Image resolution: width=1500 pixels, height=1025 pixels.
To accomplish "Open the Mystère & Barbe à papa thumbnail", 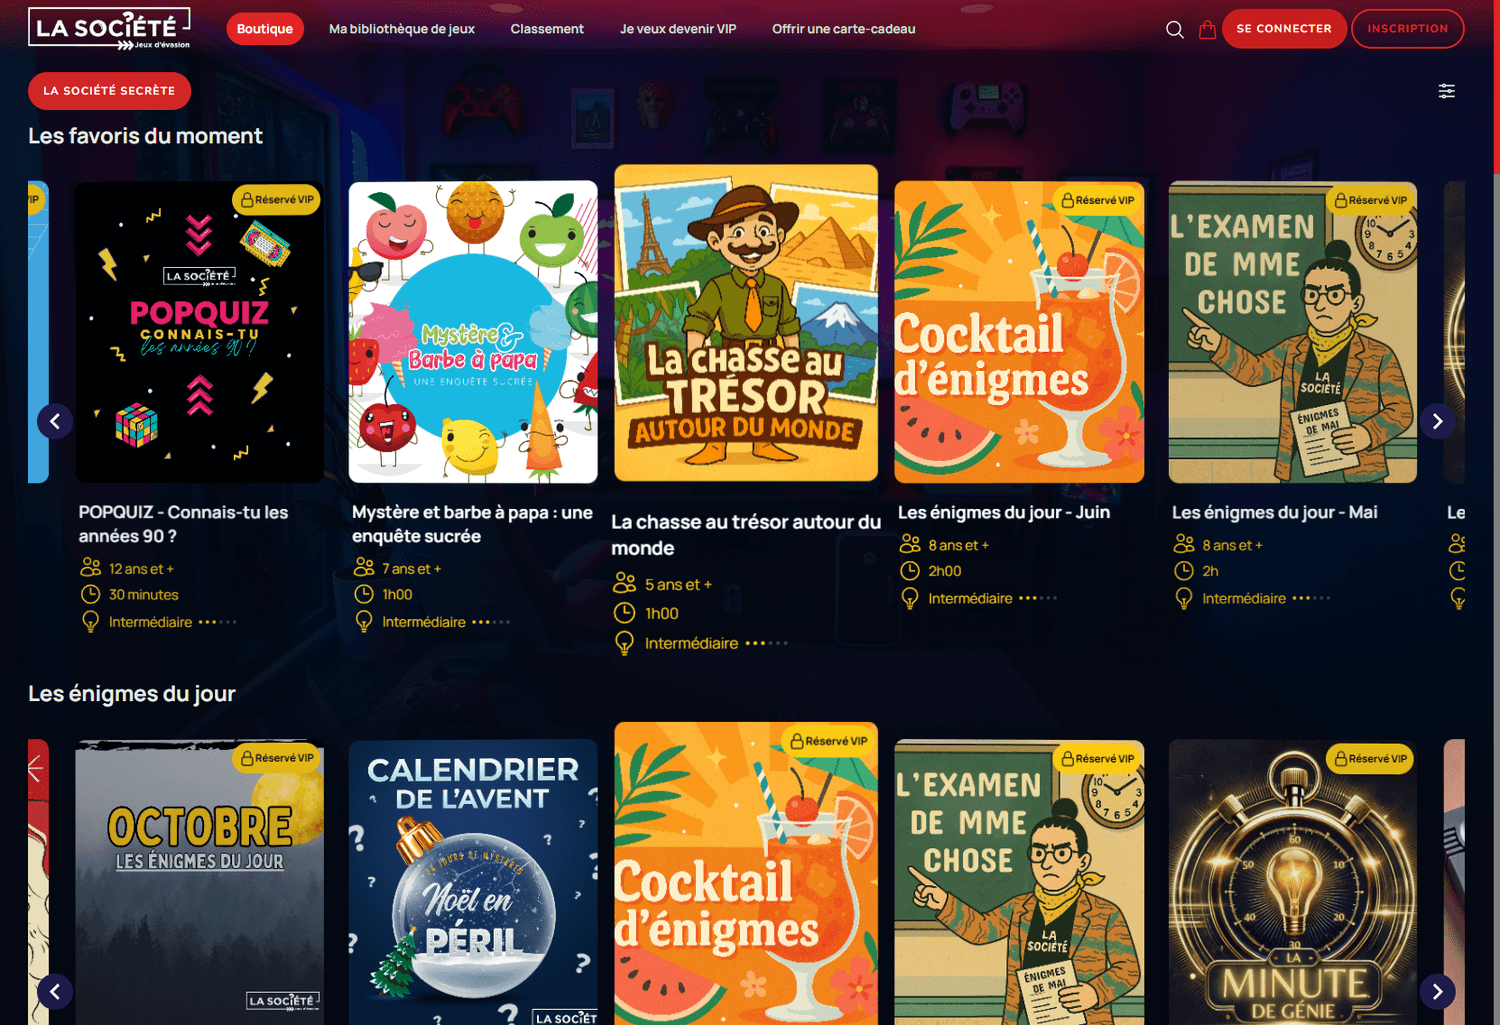I will (x=473, y=332).
